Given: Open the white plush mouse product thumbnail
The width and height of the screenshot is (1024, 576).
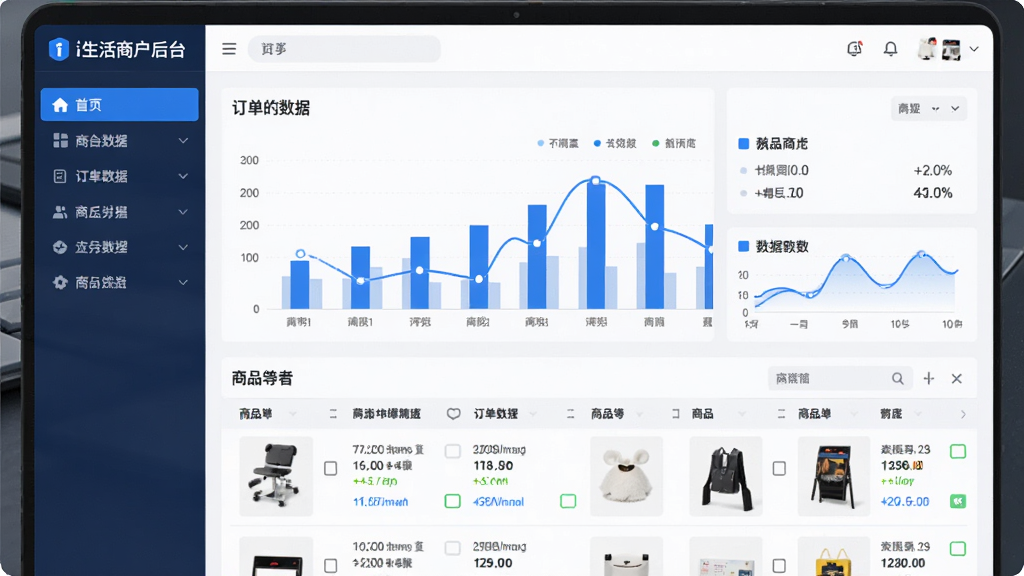Looking at the screenshot, I should pyautogui.click(x=626, y=476).
